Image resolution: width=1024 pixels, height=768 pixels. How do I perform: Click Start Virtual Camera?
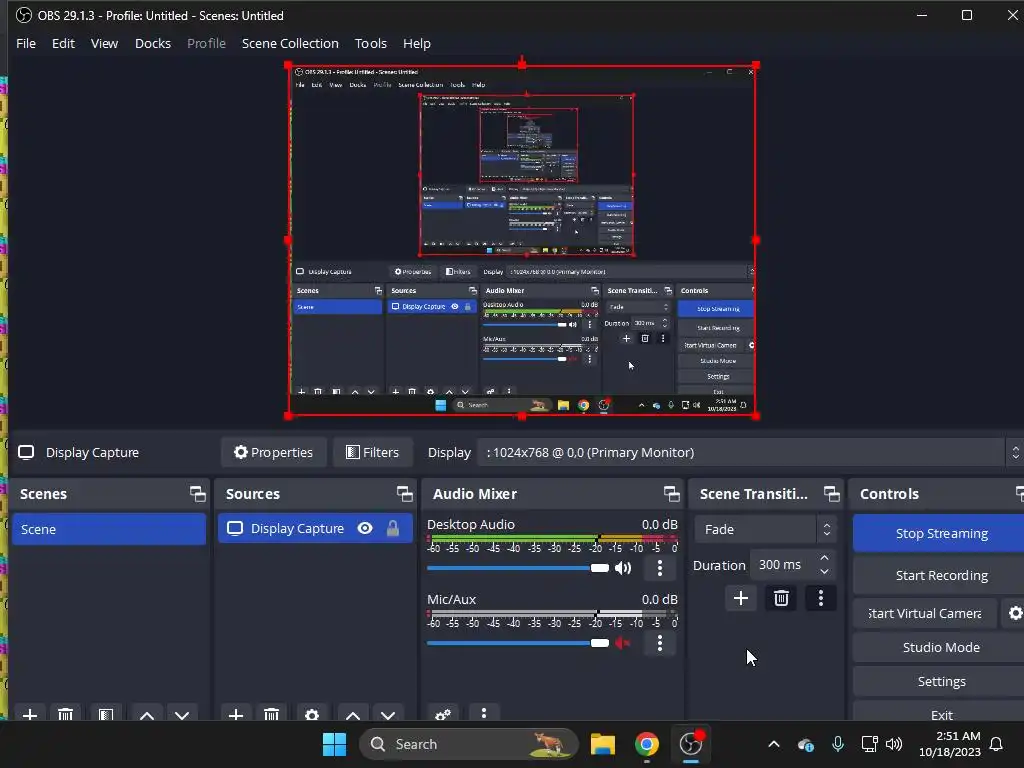[925, 613]
